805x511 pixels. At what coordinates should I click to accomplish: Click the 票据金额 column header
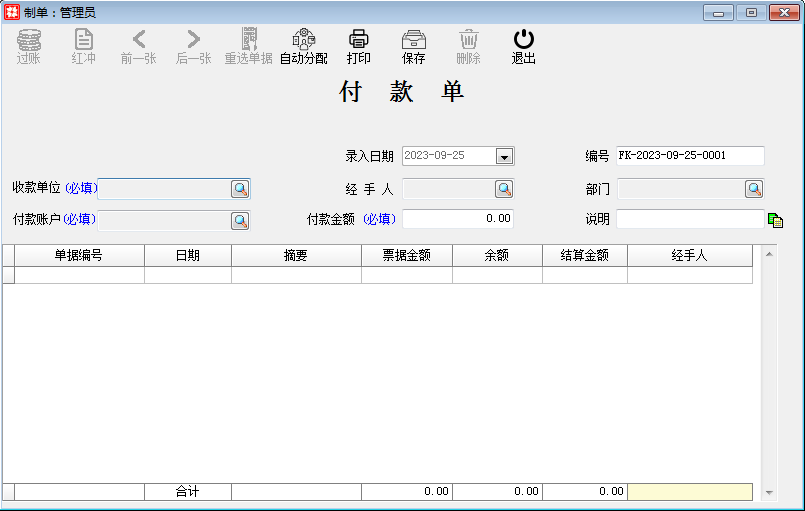pyautogui.click(x=406, y=255)
